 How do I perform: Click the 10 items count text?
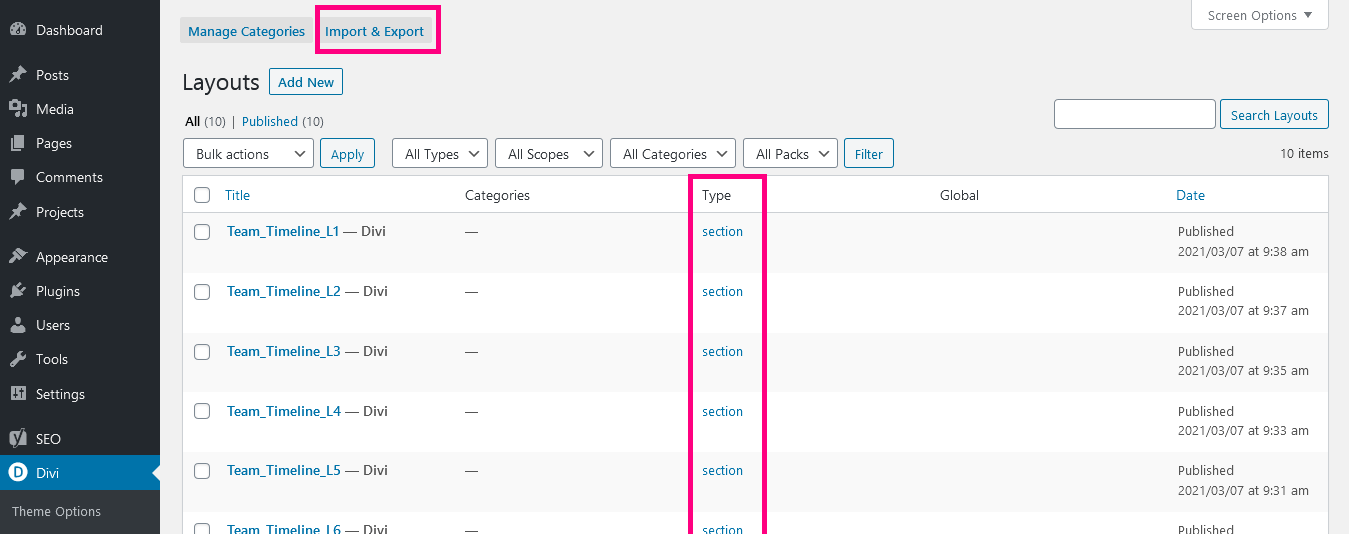click(1304, 153)
